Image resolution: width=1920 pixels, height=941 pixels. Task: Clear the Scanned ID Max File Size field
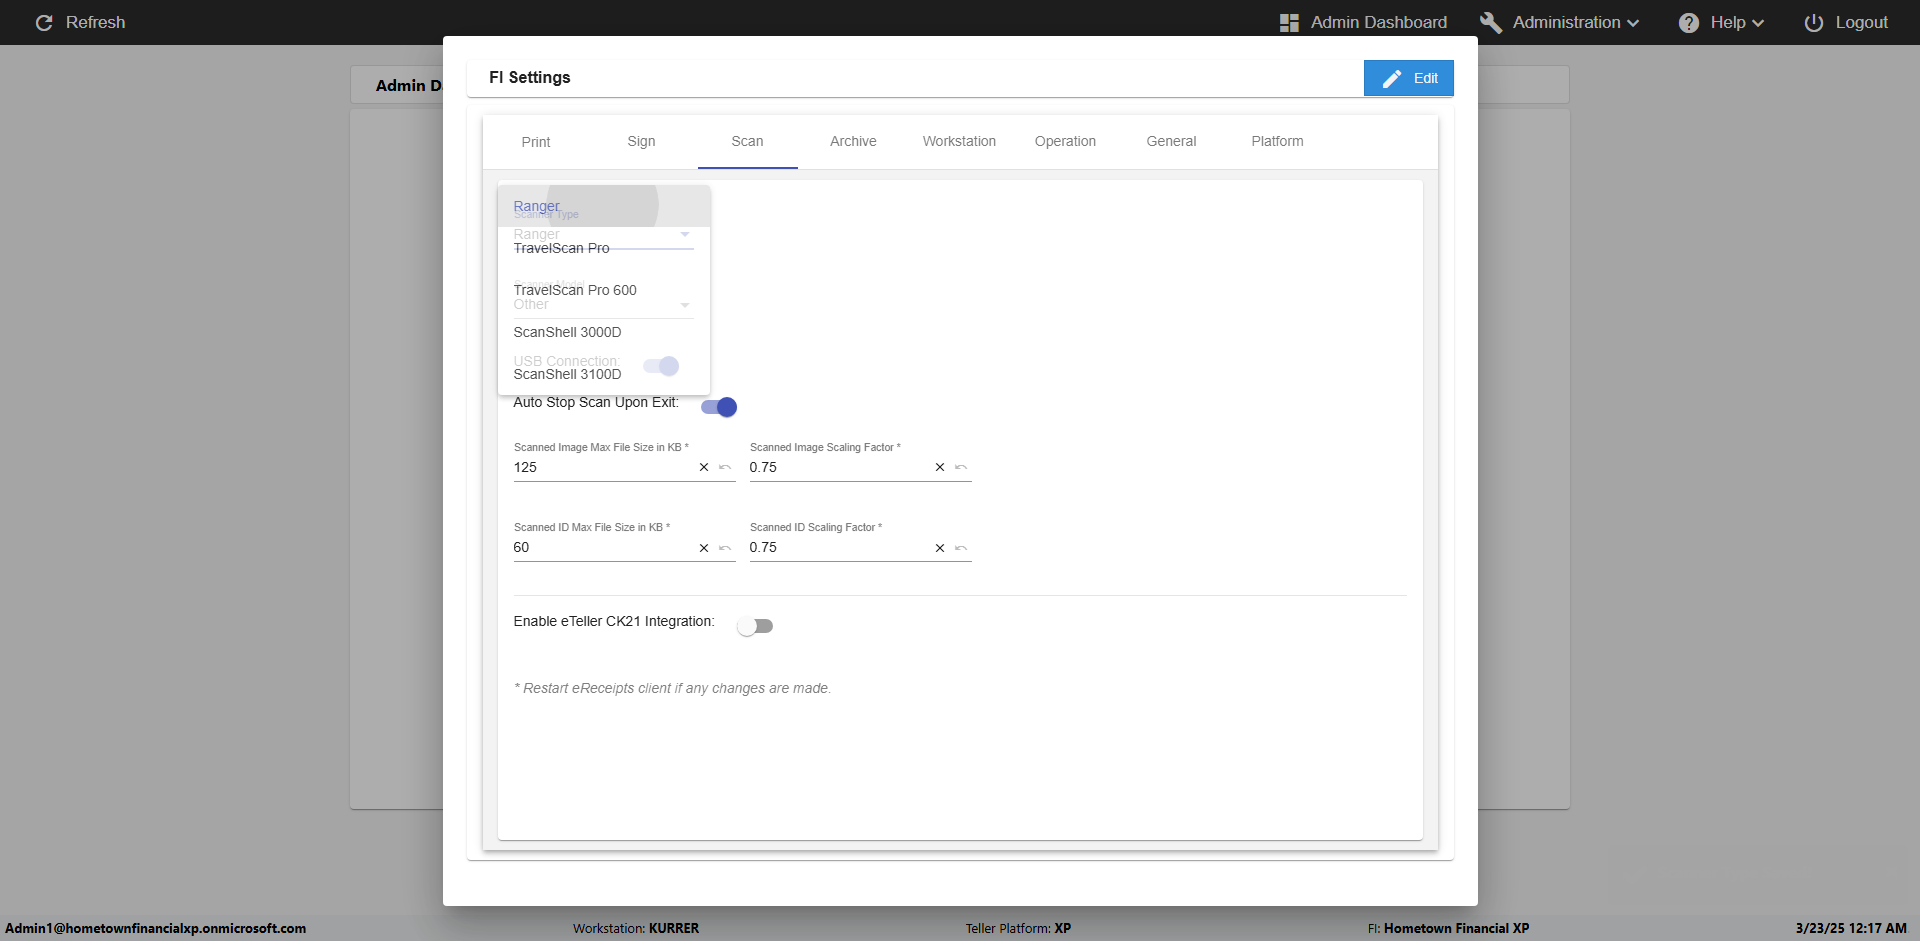coord(704,548)
